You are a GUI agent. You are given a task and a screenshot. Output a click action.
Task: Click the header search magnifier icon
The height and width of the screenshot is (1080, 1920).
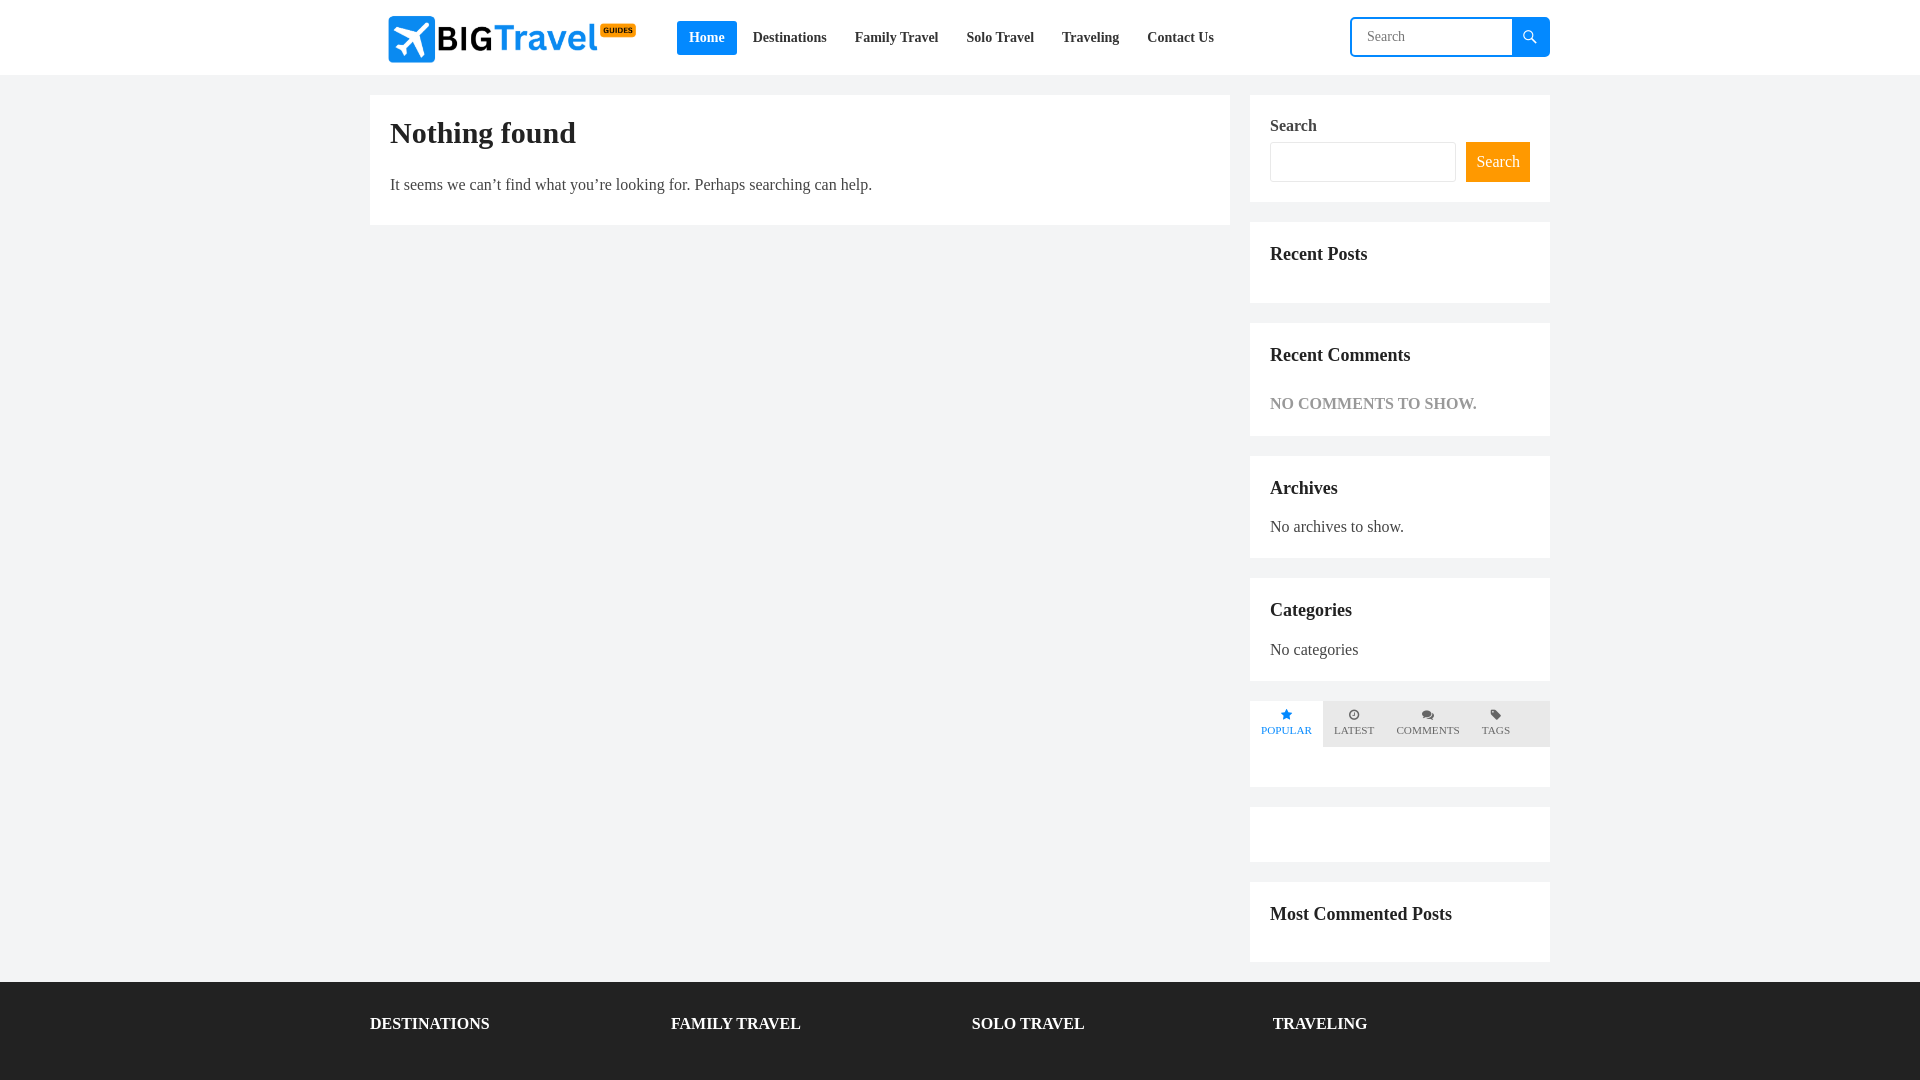pyautogui.click(x=1530, y=37)
